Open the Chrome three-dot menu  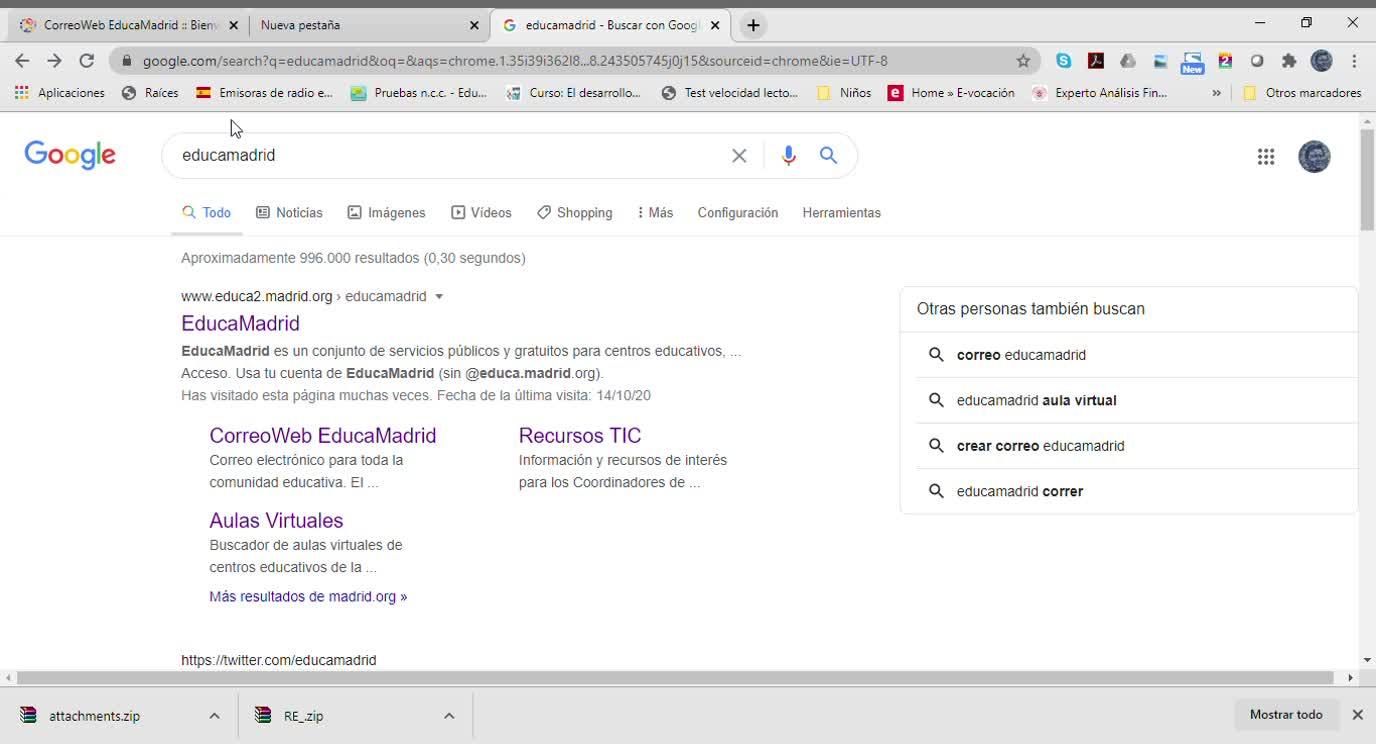point(1354,61)
